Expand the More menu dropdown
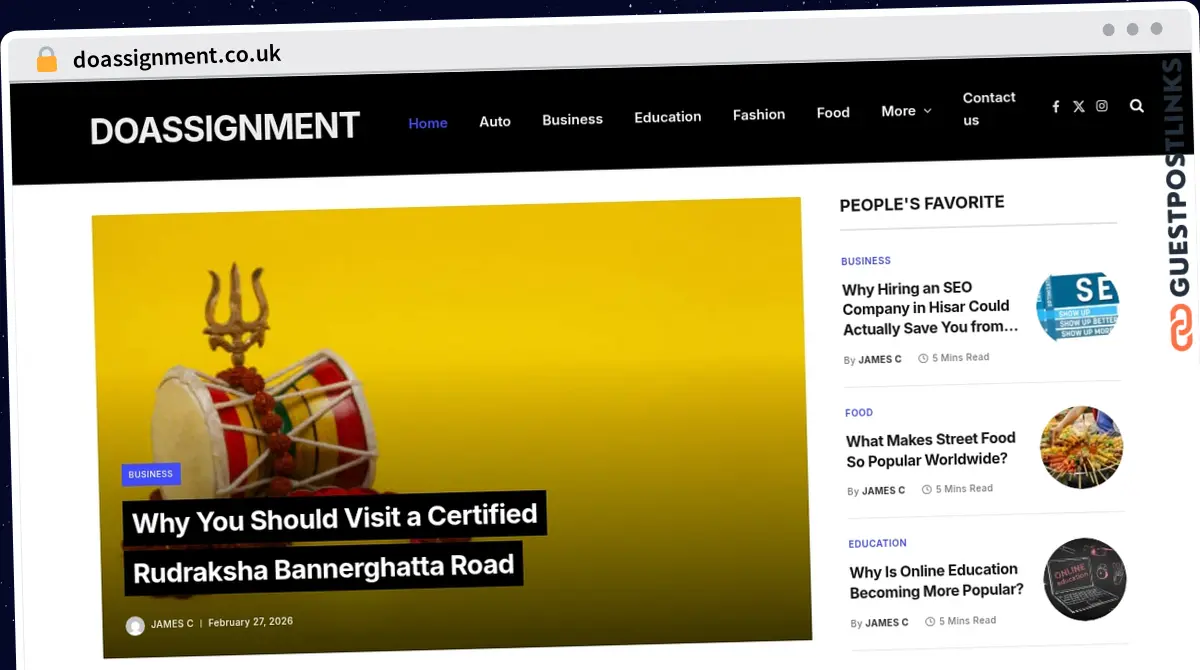Viewport: 1200px width, 670px height. [906, 111]
